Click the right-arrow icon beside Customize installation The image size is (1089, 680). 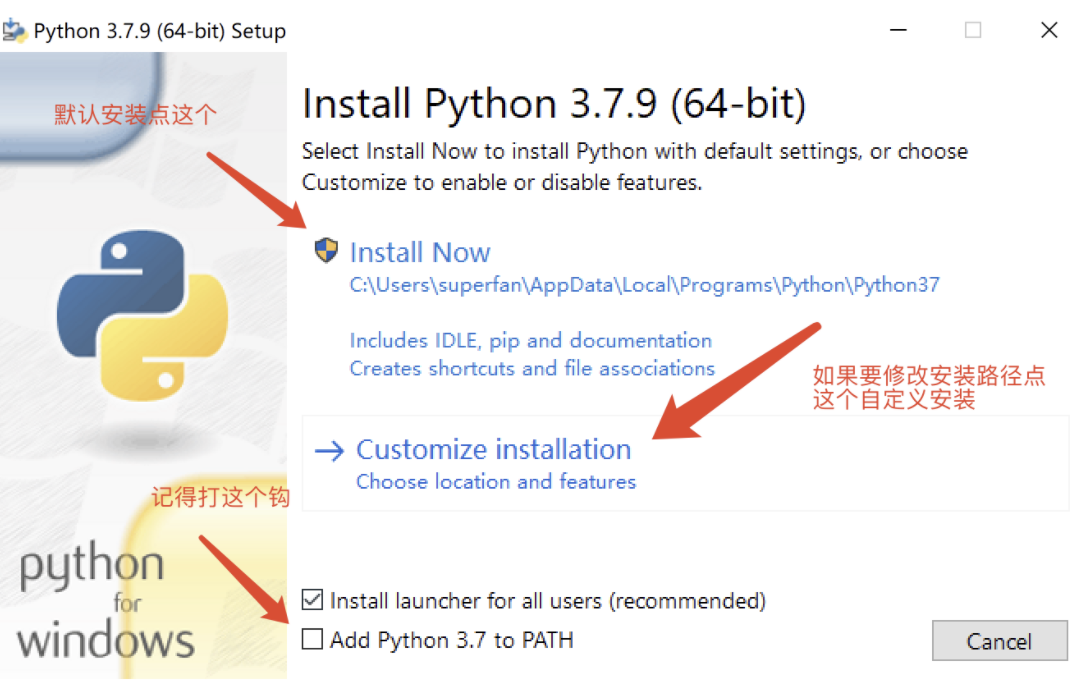(x=329, y=451)
